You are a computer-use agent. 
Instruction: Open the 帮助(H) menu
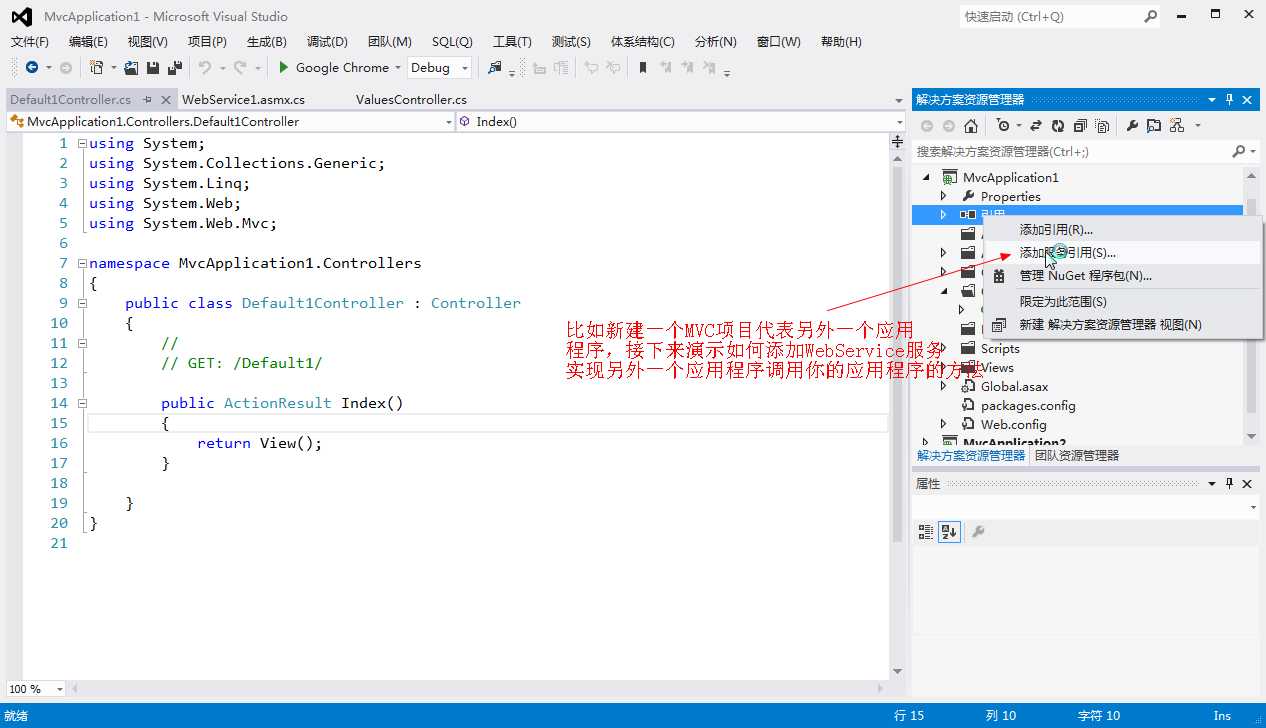point(841,42)
